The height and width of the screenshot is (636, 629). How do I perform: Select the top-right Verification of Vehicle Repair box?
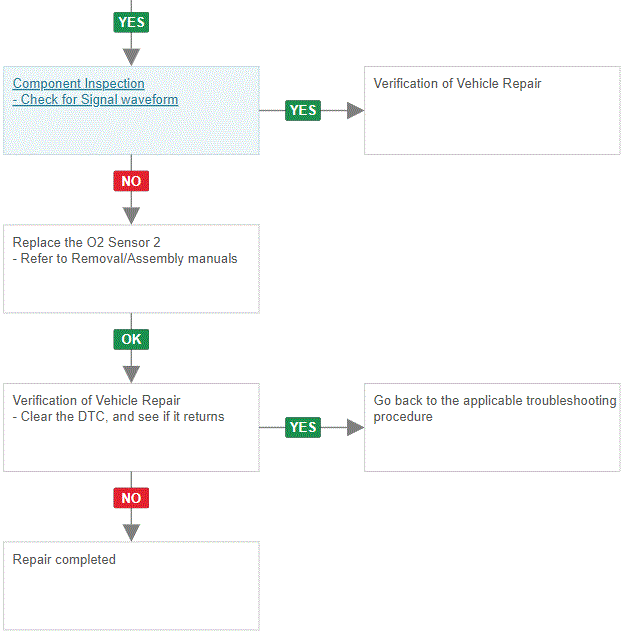point(492,110)
